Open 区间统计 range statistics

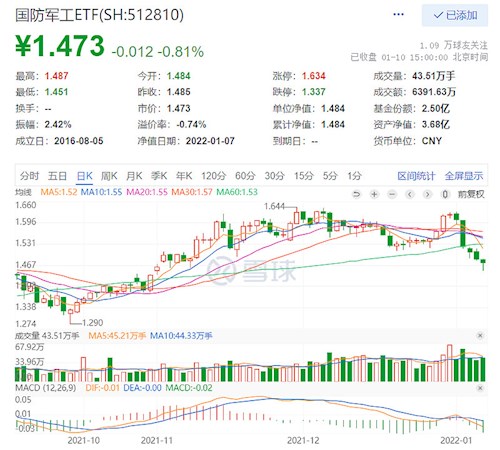click(416, 176)
